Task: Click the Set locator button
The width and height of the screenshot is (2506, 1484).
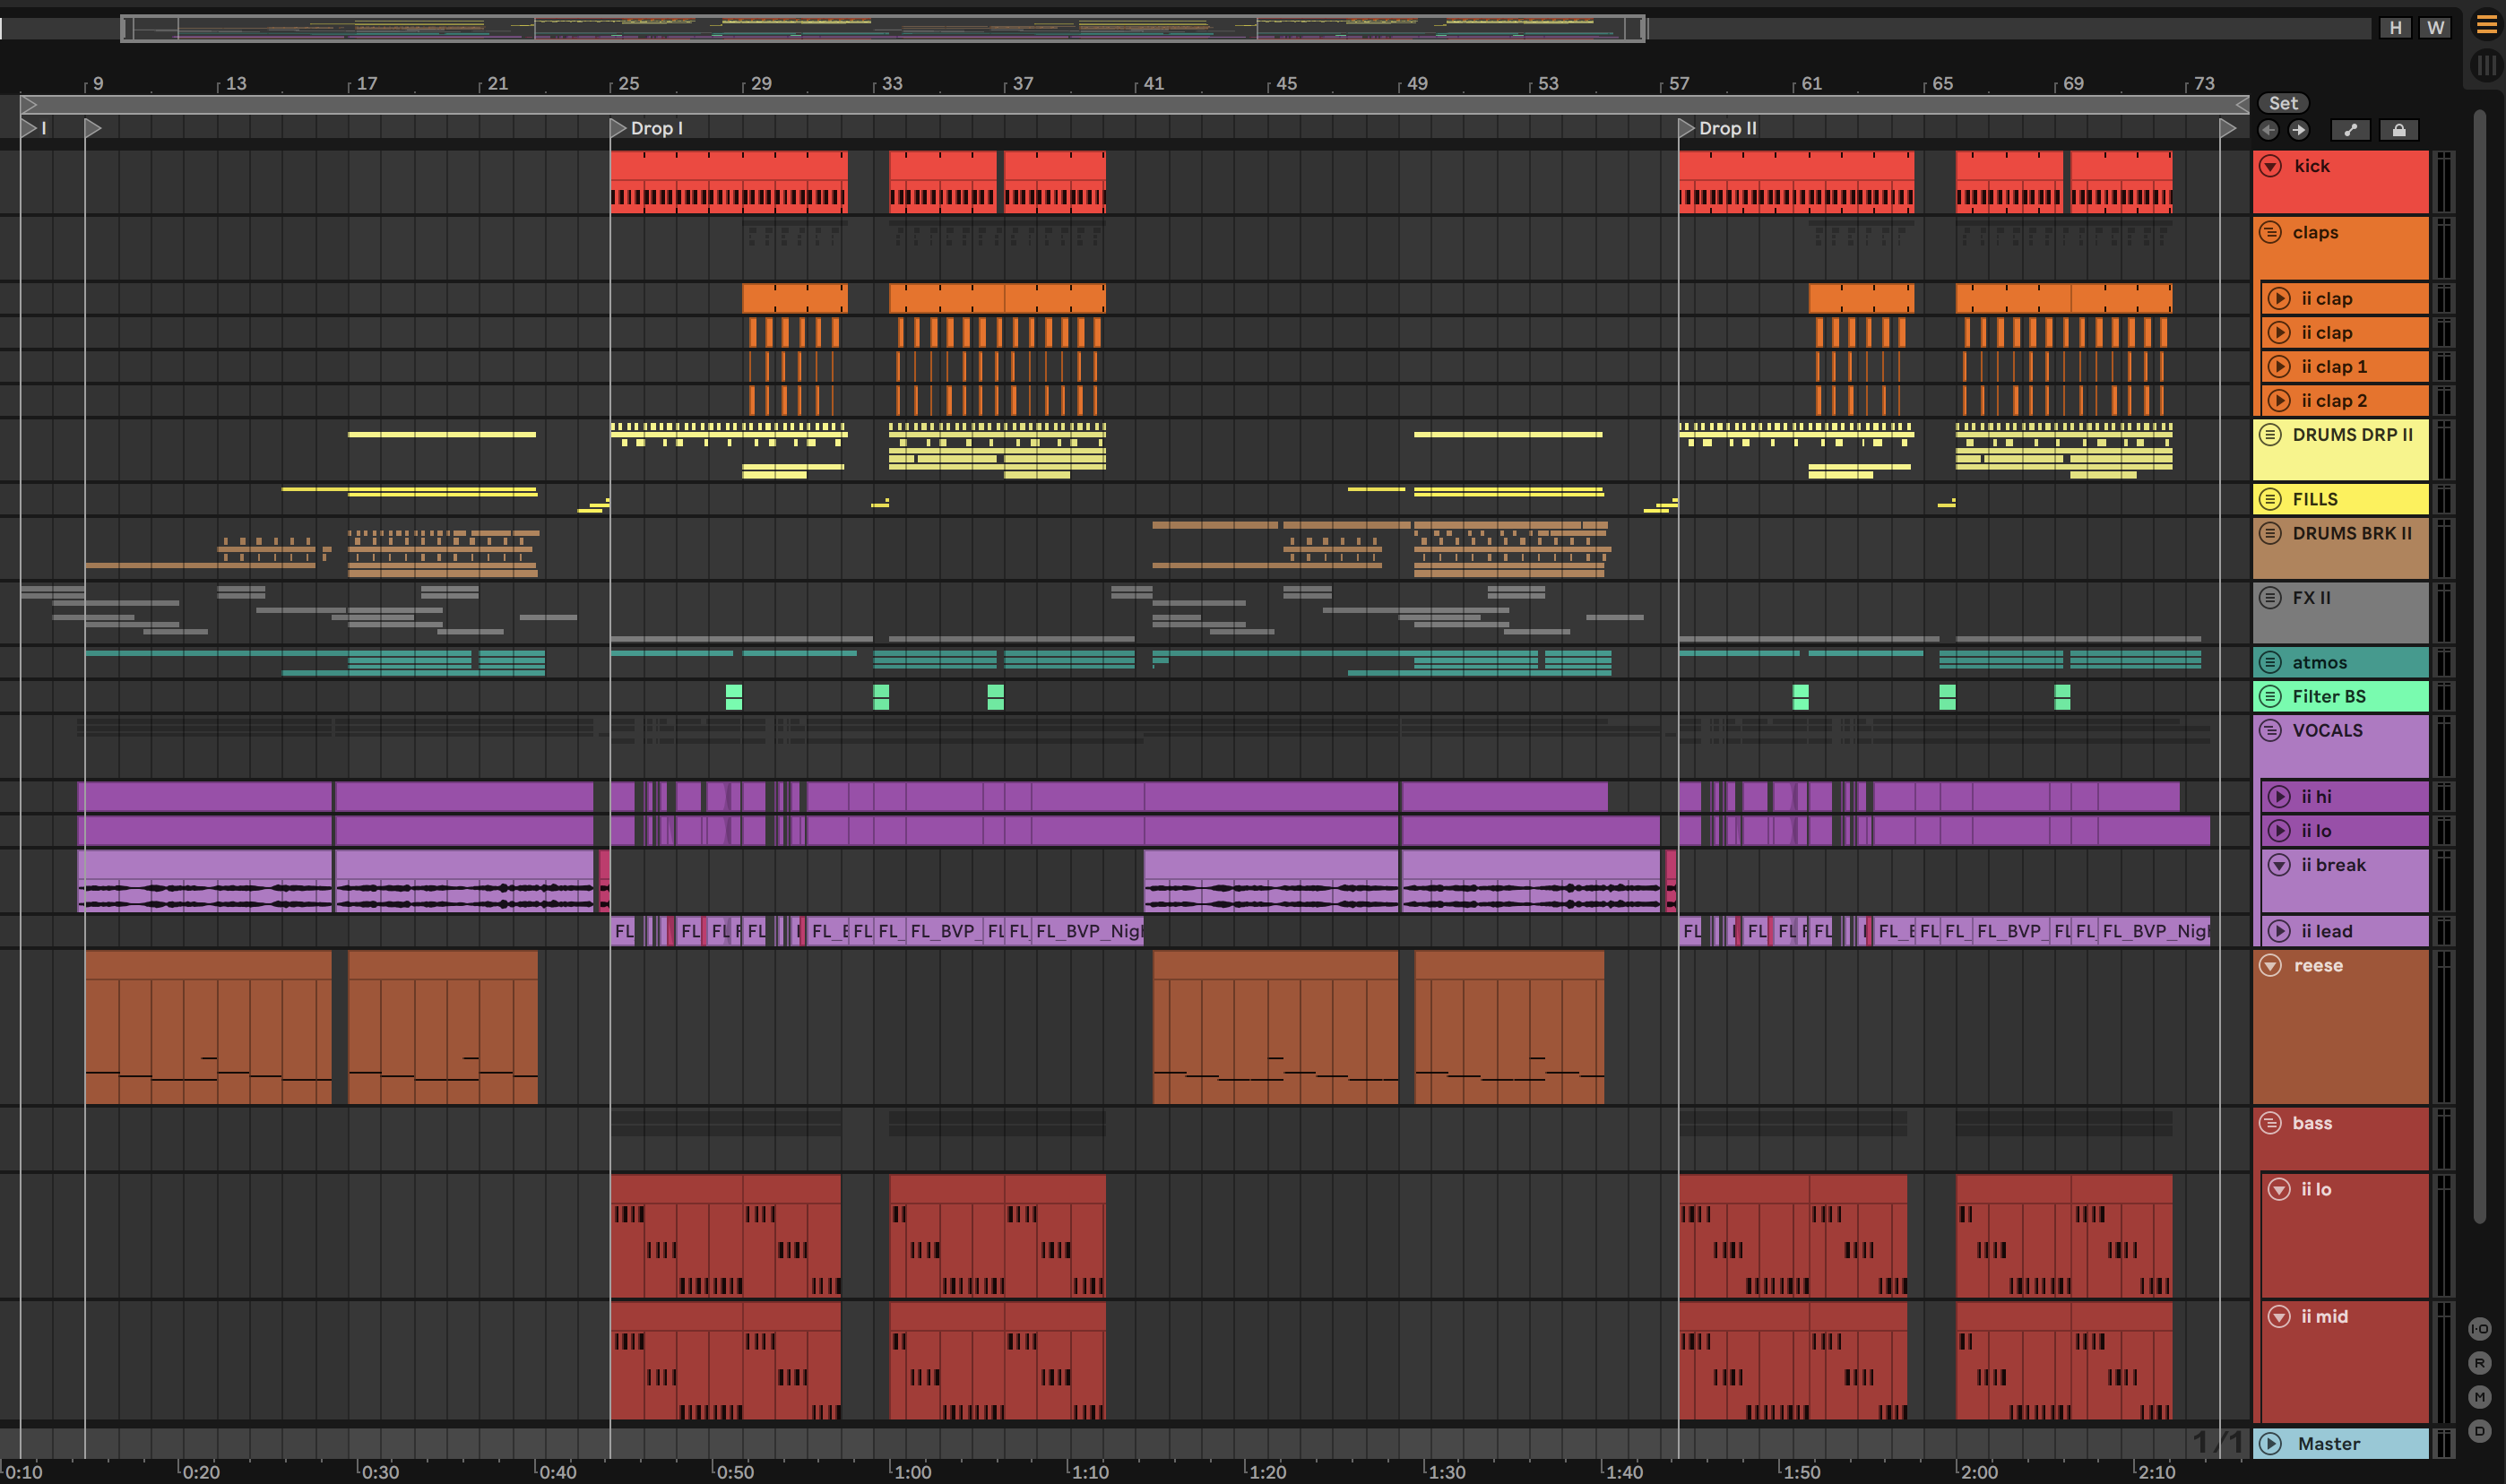Action: tap(2283, 103)
